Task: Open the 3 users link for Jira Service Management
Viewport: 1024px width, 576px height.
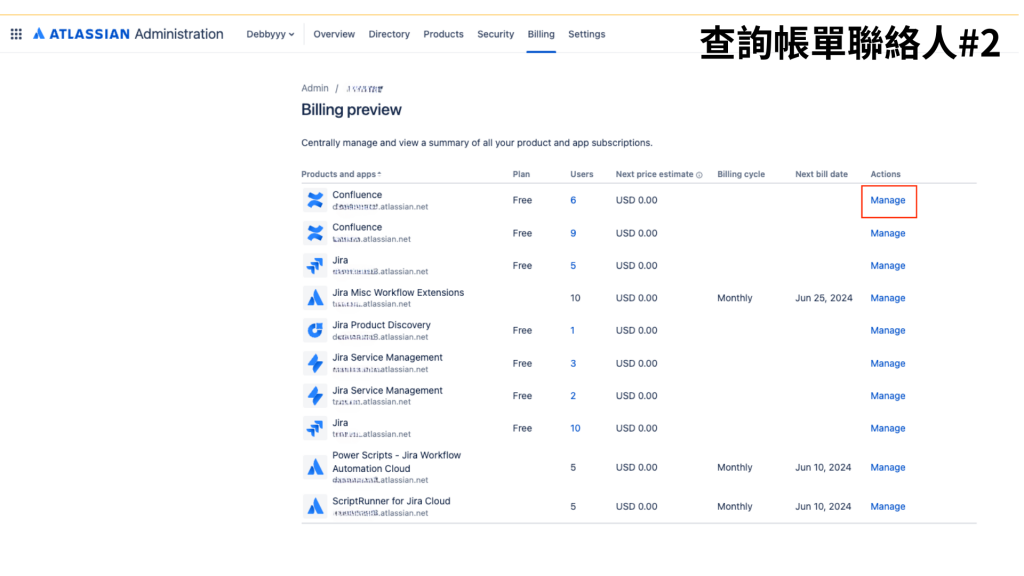Action: coord(573,363)
